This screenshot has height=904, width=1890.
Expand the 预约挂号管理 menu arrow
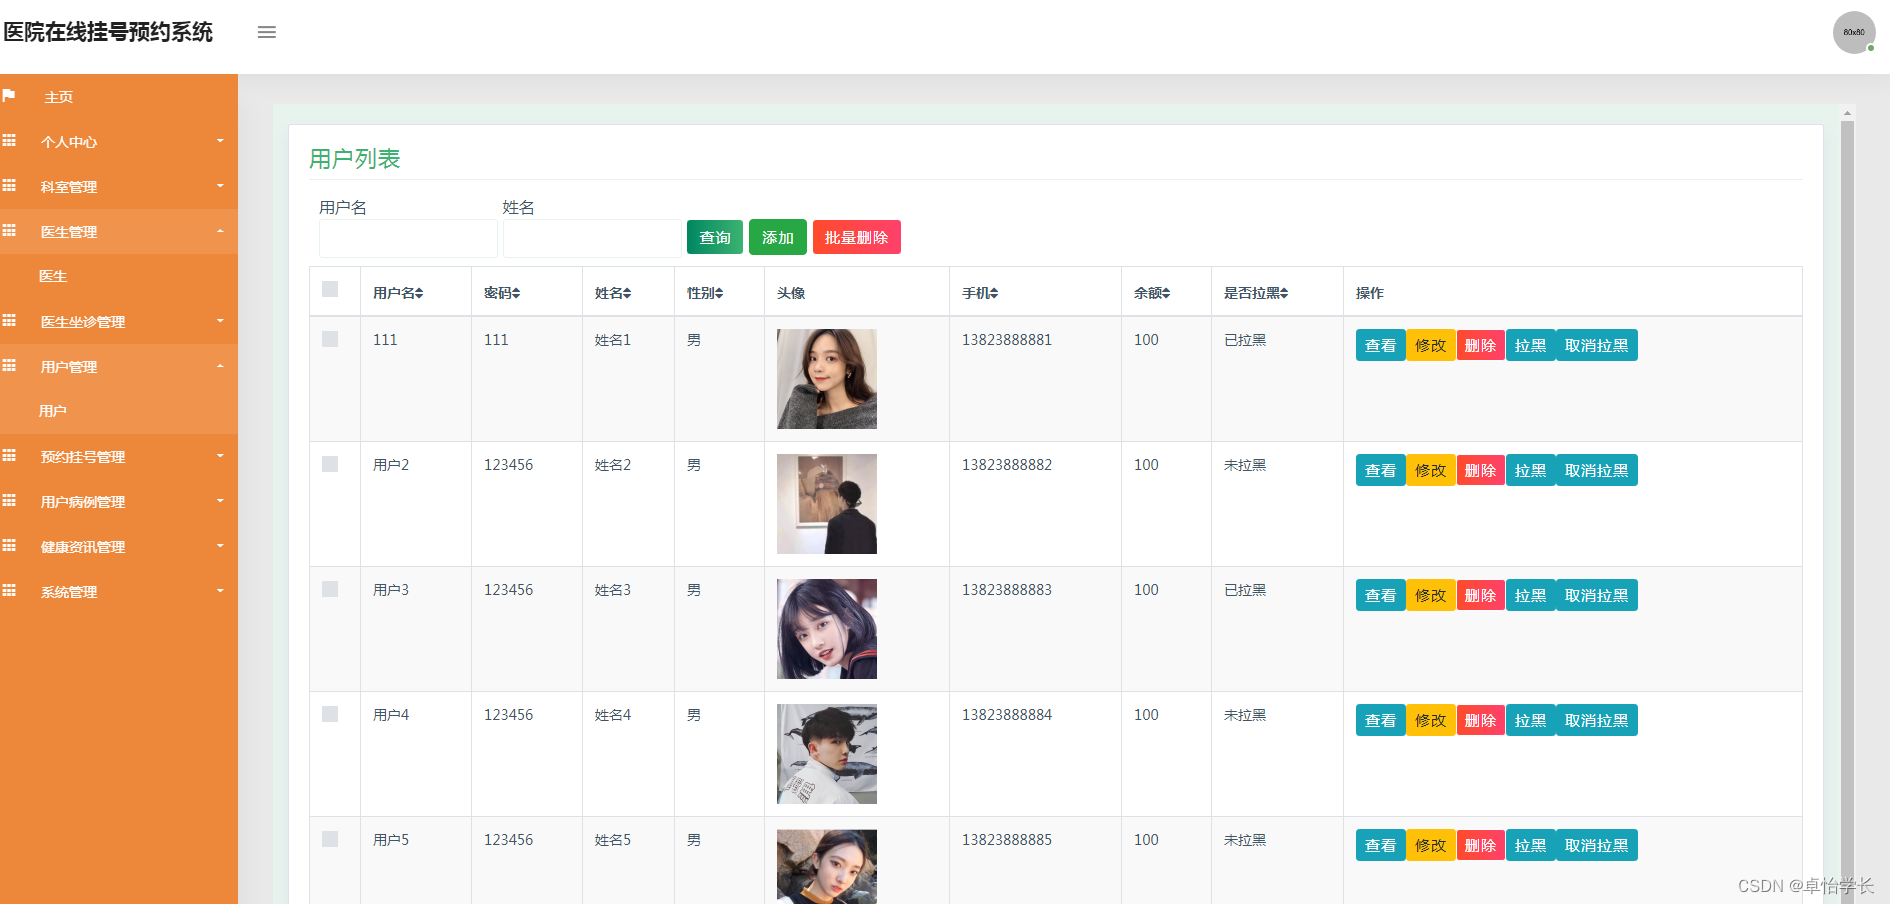[x=220, y=456]
